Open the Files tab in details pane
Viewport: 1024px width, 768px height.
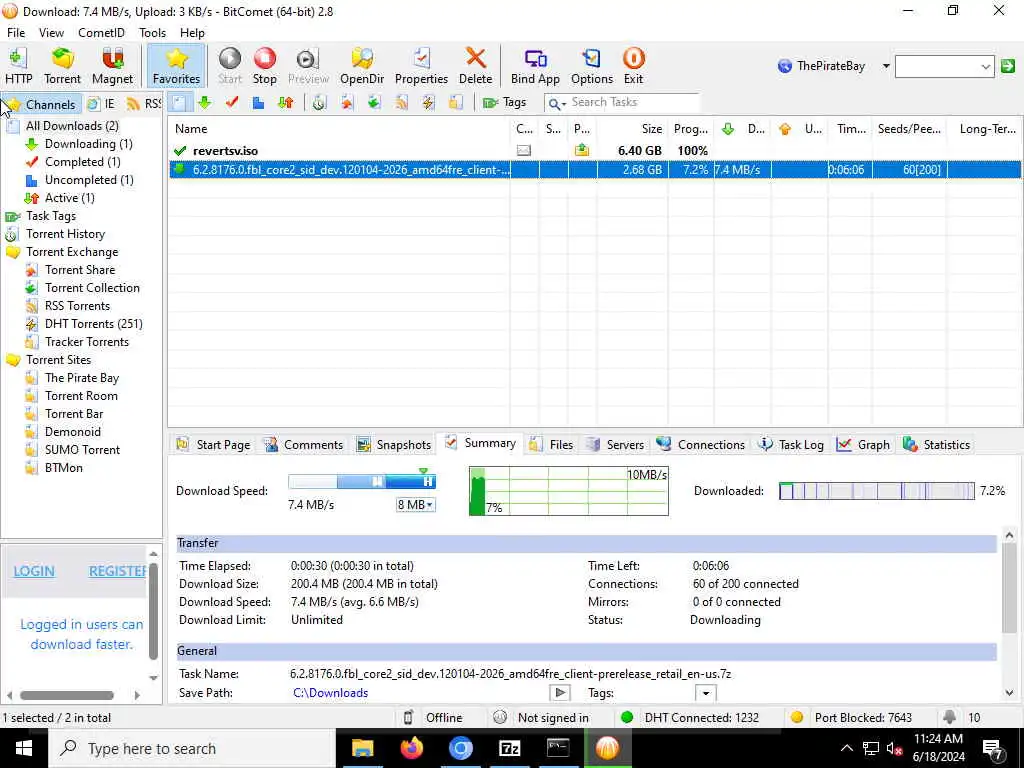[x=551, y=445]
